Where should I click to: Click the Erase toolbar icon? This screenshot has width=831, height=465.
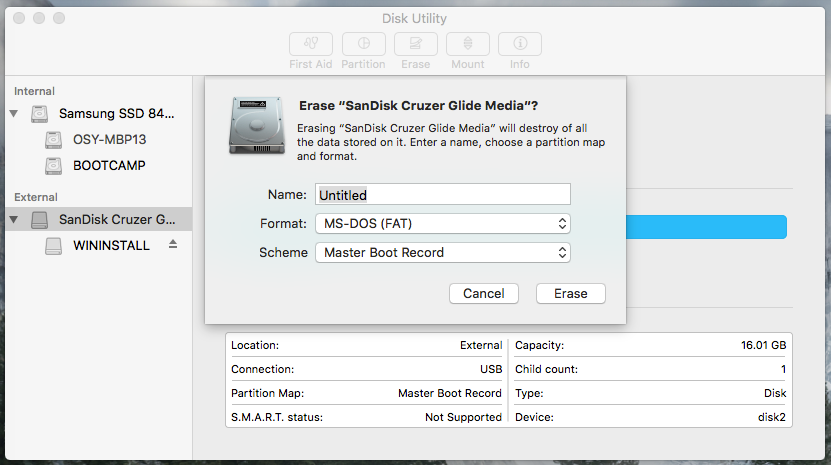tap(416, 44)
